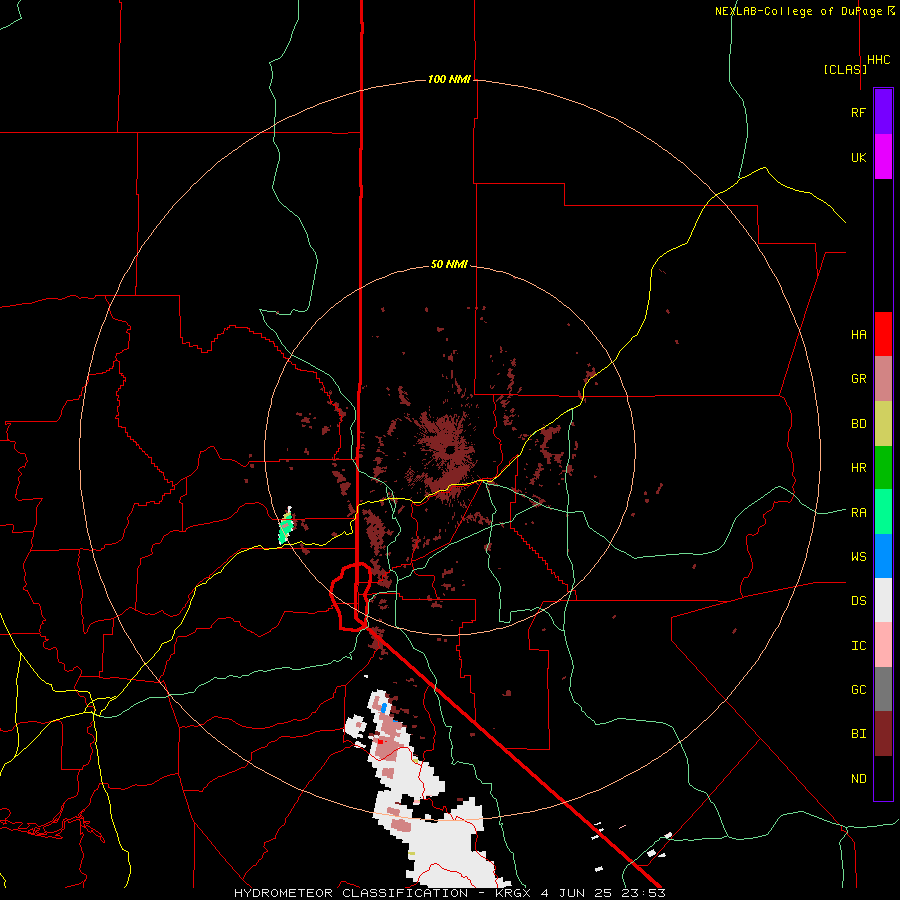Image resolution: width=900 pixels, height=900 pixels.
Task: Click the BI legend label
Action: click(858, 734)
